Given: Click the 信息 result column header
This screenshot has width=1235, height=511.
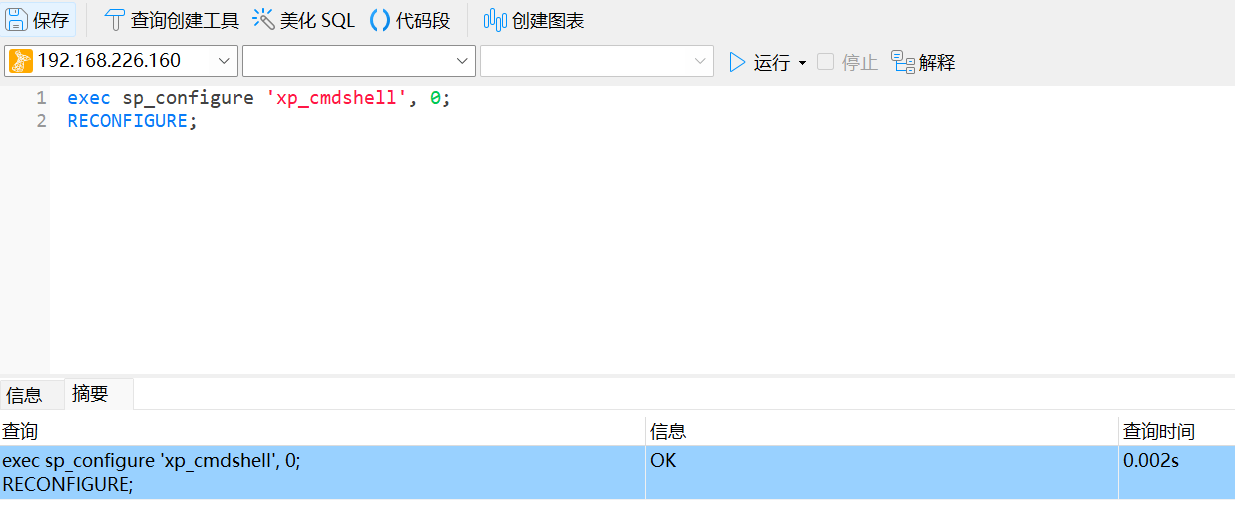Looking at the screenshot, I should 668,432.
